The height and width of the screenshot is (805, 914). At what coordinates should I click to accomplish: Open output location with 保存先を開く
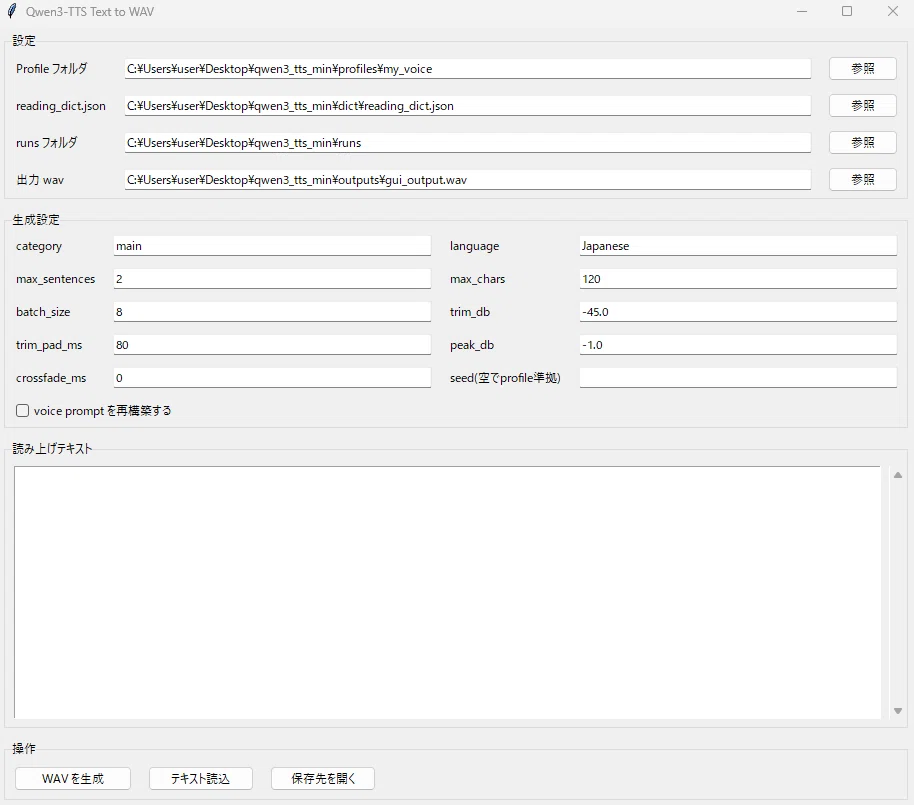coord(323,779)
